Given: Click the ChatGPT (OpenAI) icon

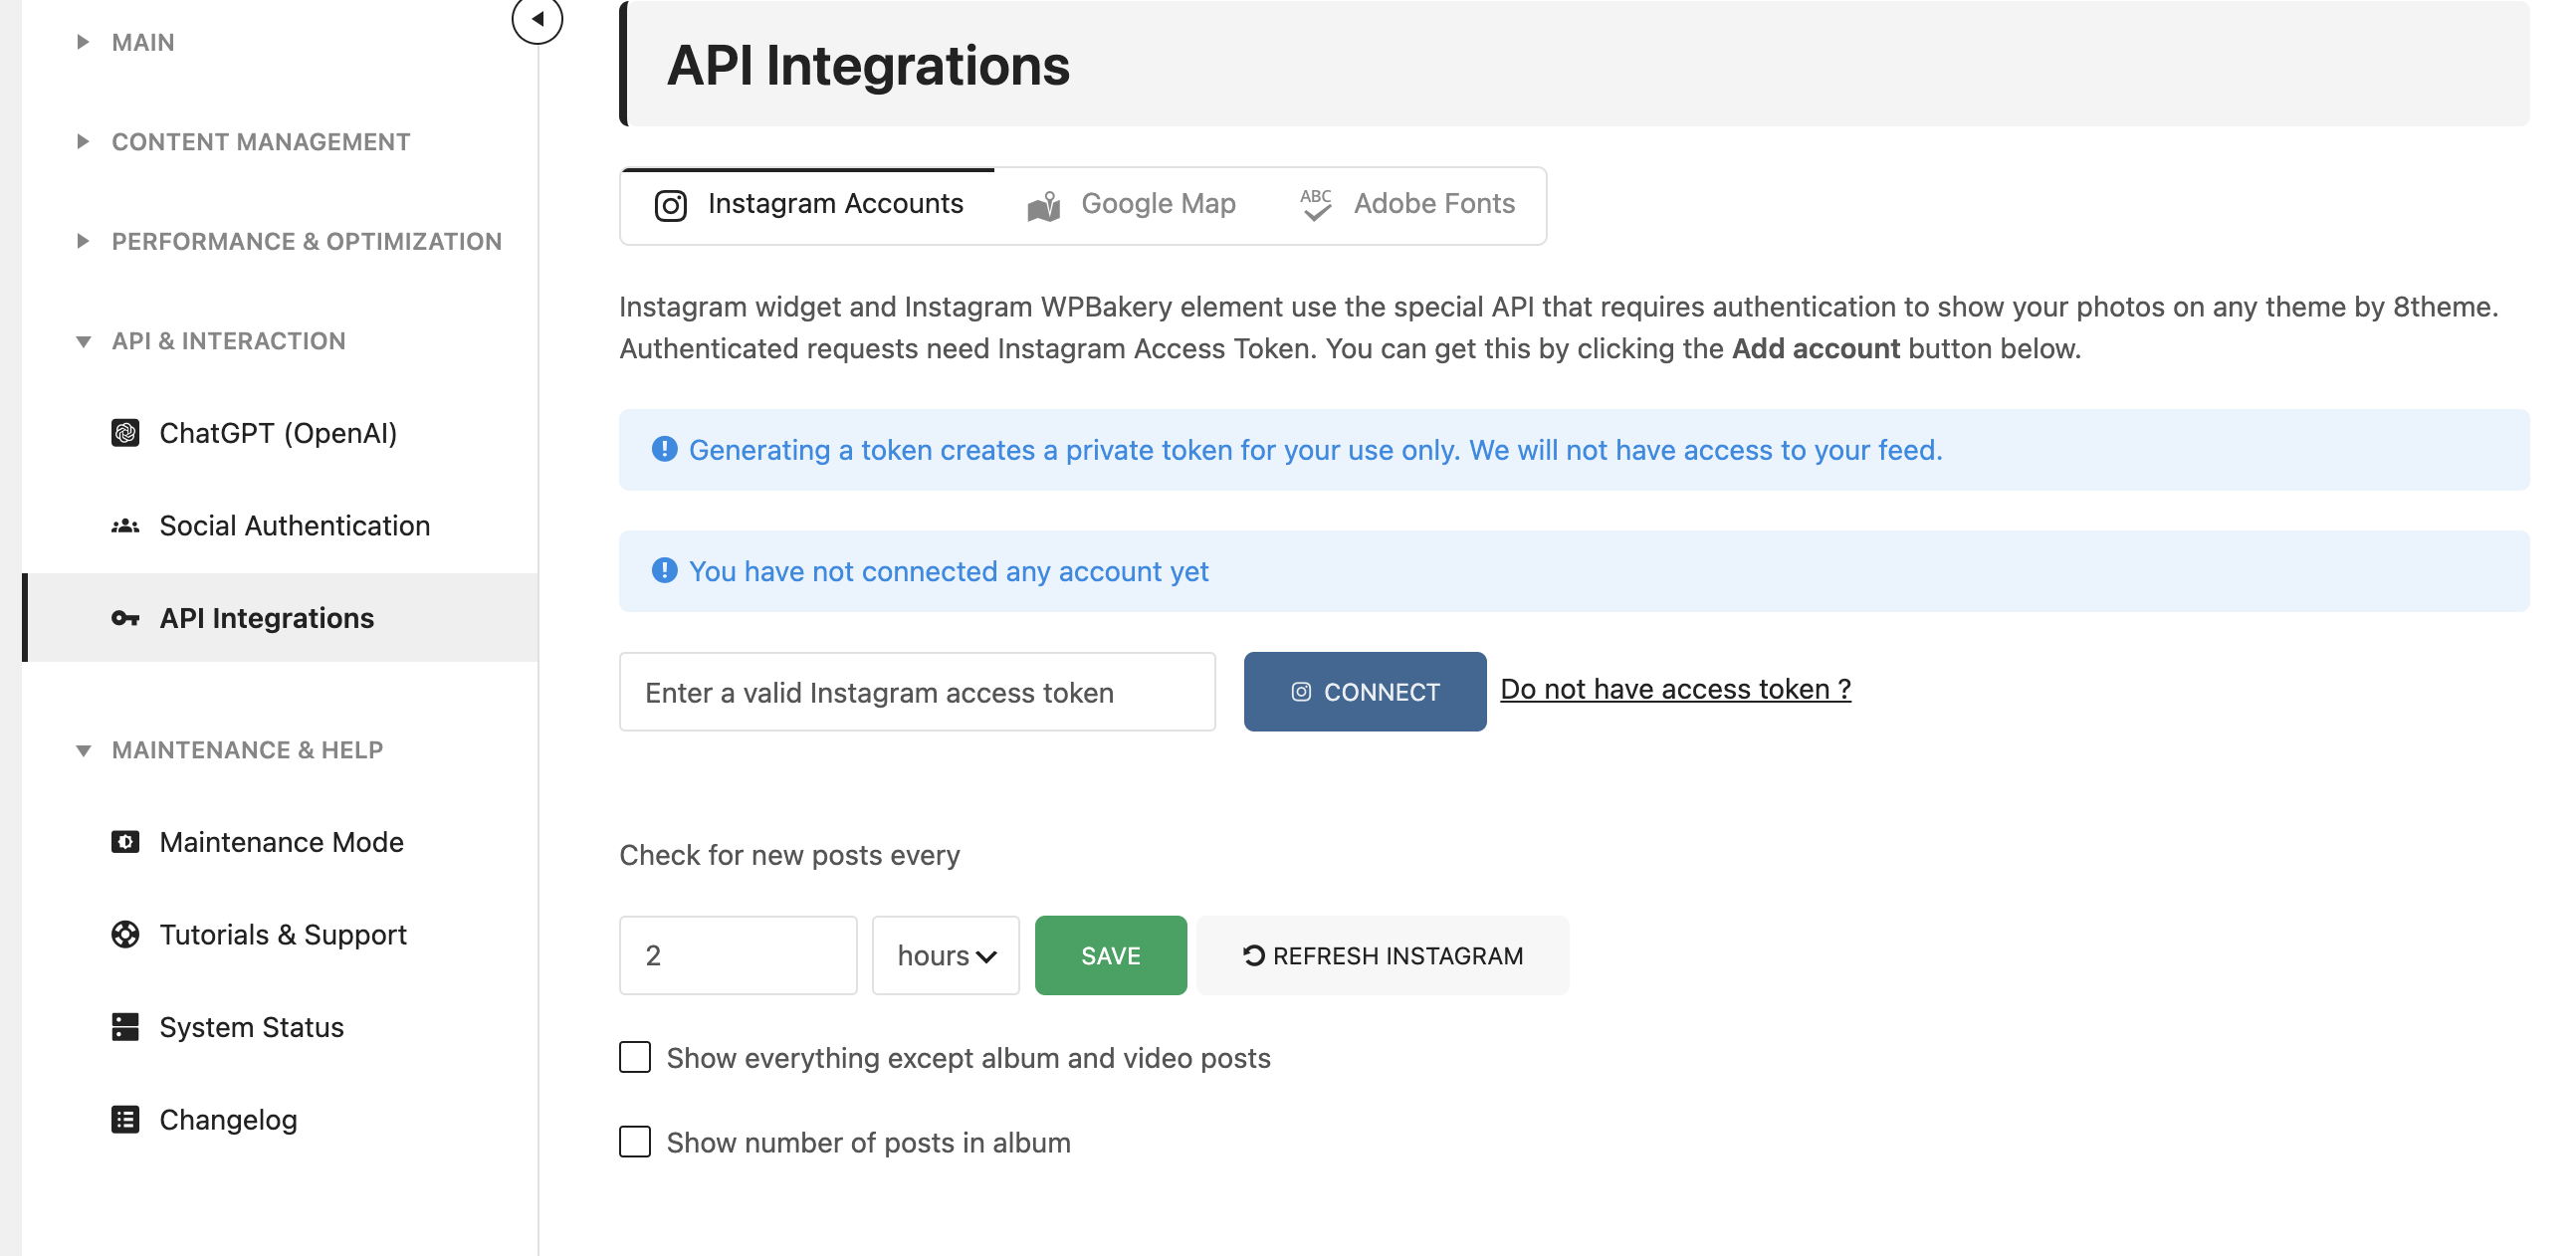Looking at the screenshot, I should tap(125, 433).
